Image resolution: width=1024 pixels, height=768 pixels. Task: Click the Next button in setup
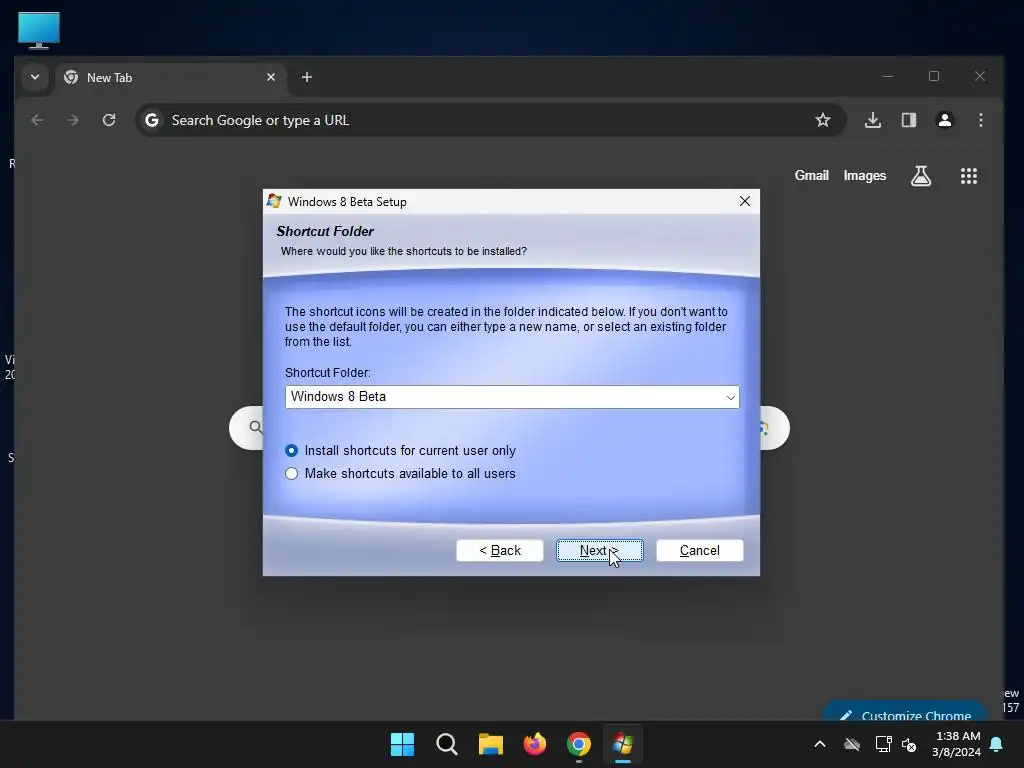coord(600,551)
